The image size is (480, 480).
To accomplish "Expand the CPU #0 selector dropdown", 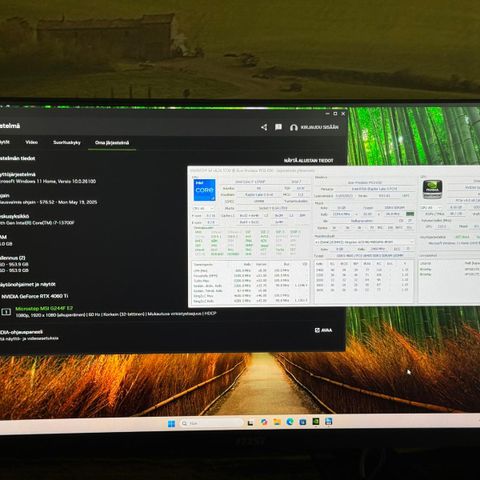I will [x=204, y=208].
